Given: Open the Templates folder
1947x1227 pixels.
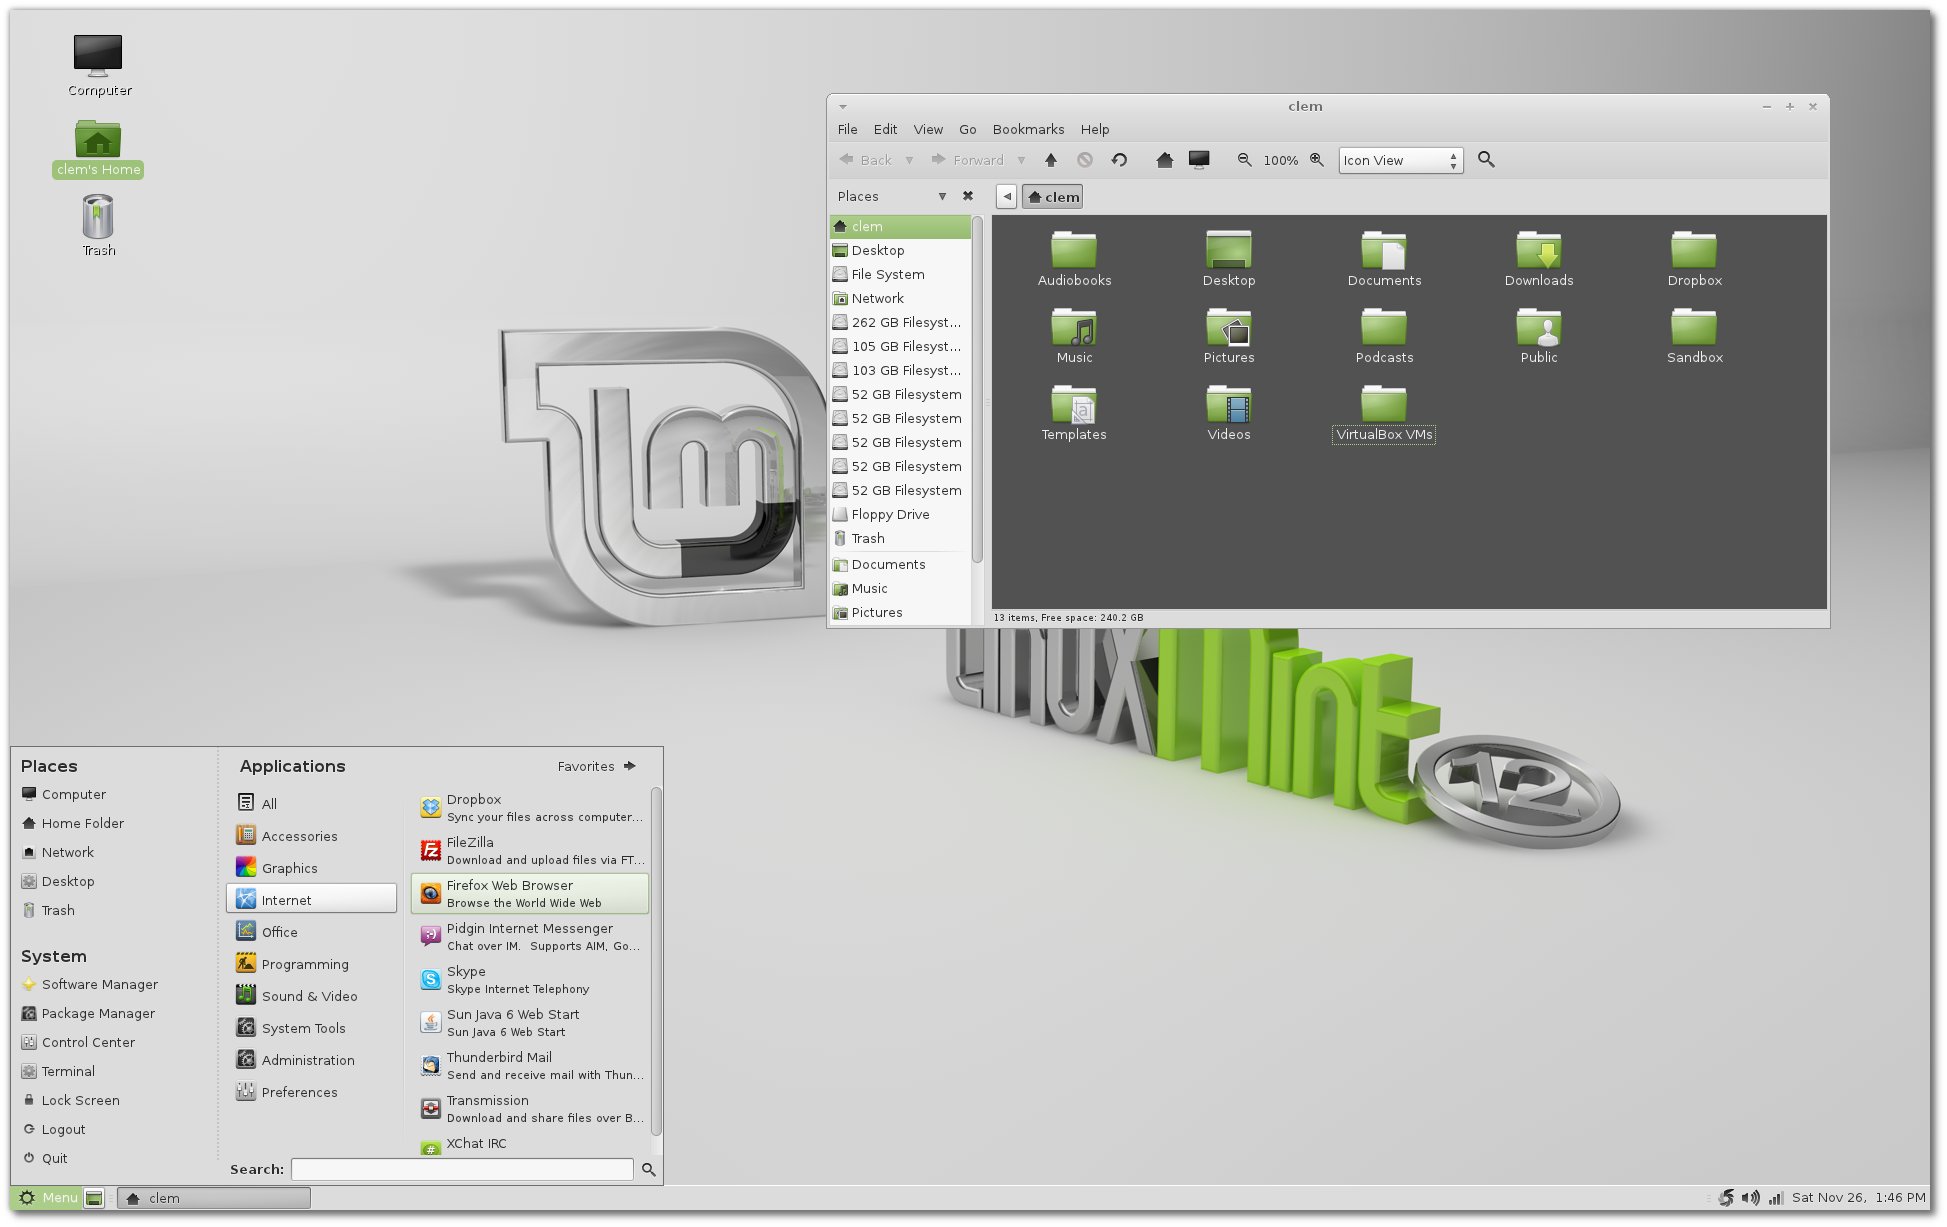Looking at the screenshot, I should click(1074, 413).
